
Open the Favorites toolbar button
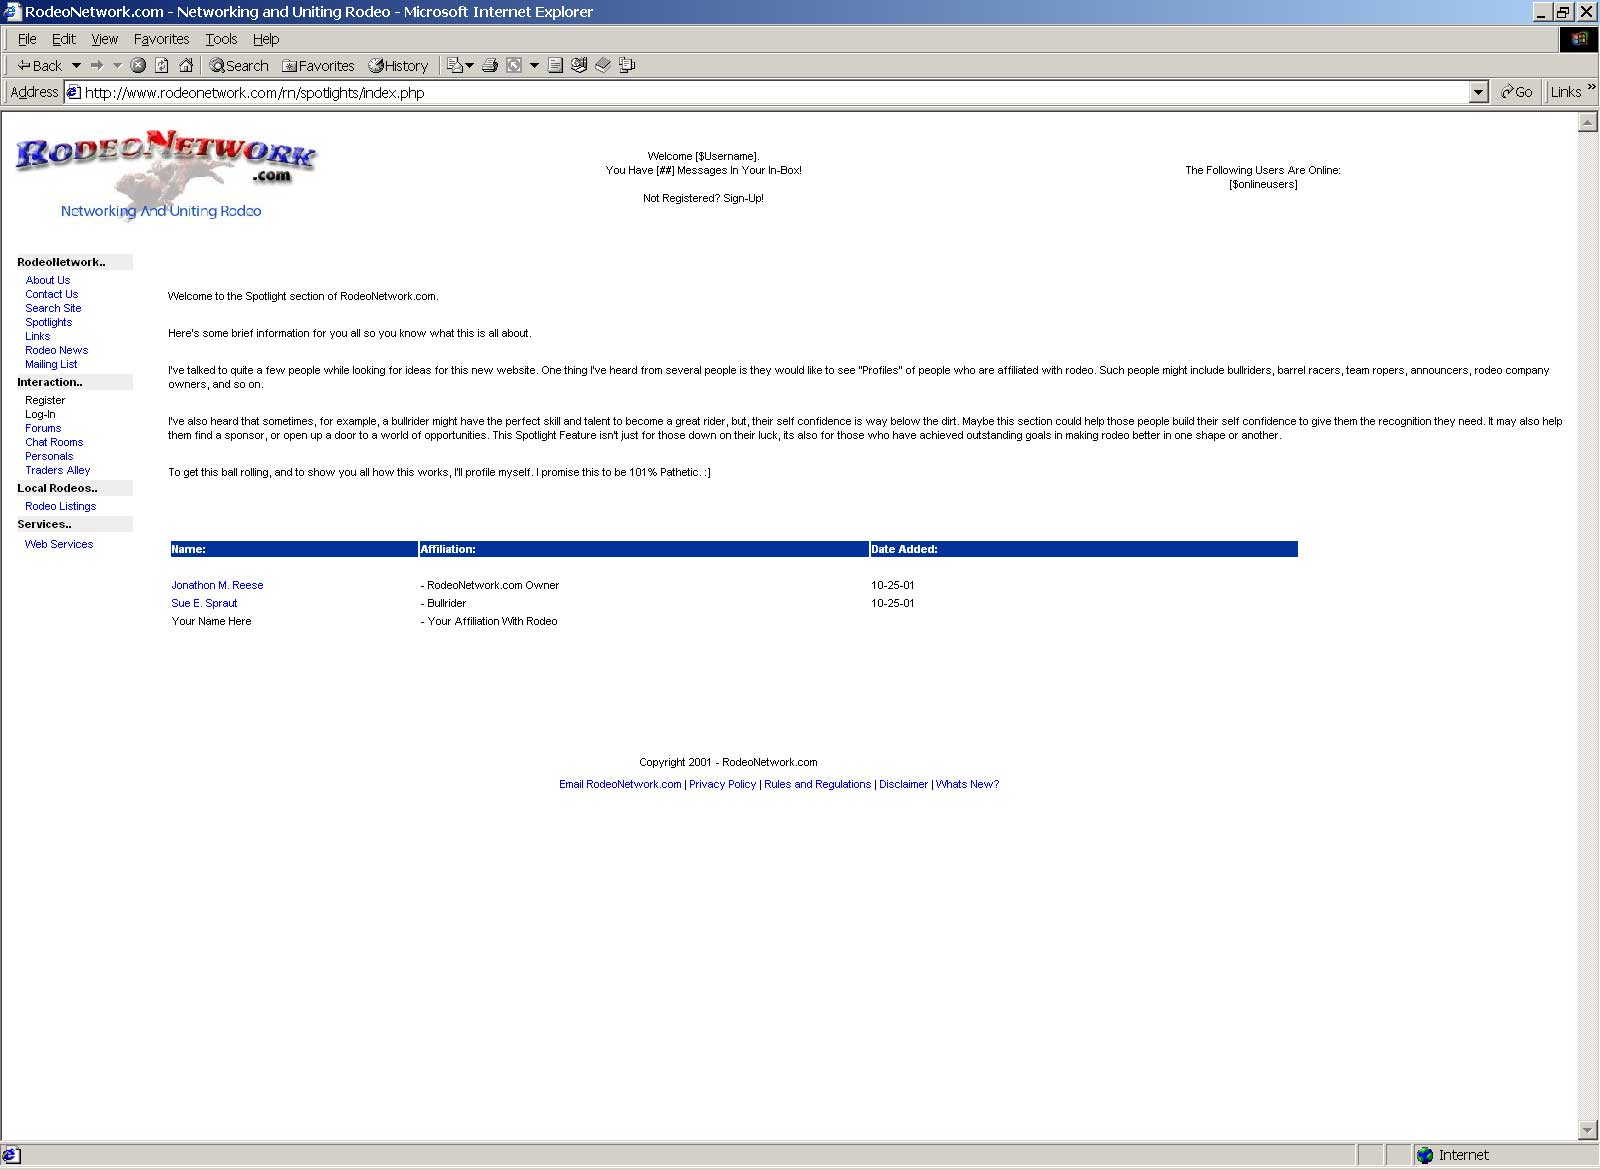(x=318, y=66)
